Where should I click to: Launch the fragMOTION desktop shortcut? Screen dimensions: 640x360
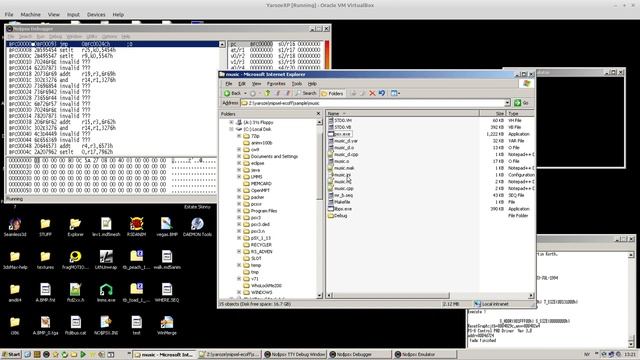tap(75, 260)
